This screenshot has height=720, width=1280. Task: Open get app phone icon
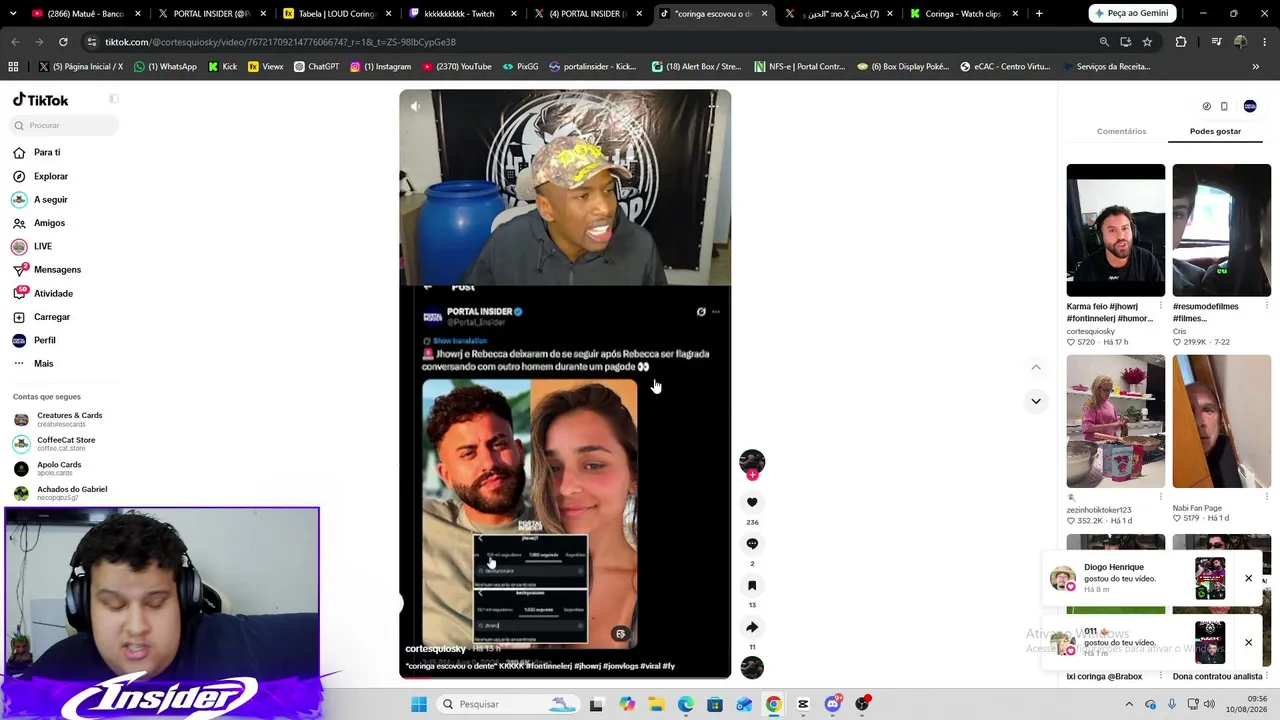coord(1224,106)
